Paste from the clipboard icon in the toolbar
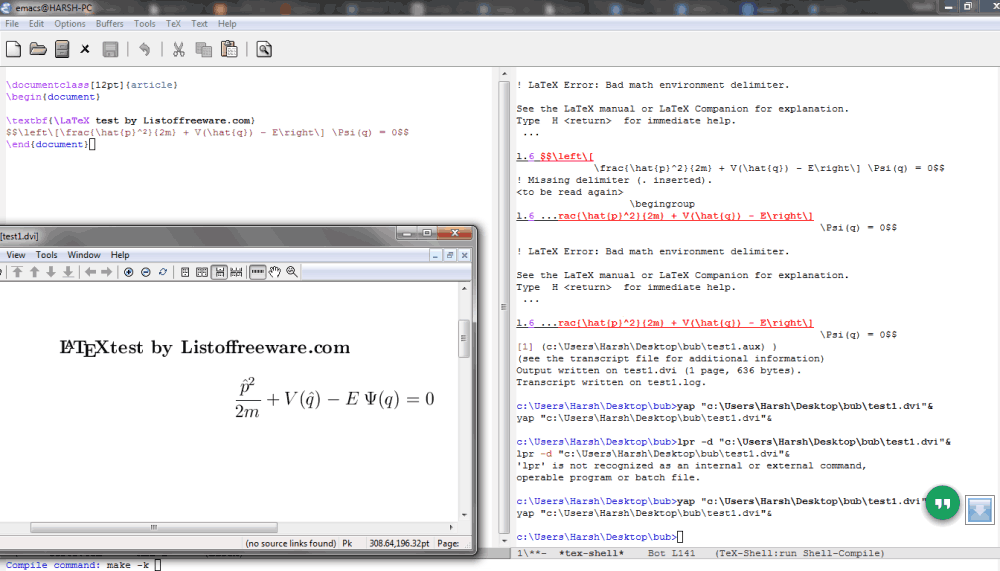The height and width of the screenshot is (571, 1000). [x=229, y=49]
